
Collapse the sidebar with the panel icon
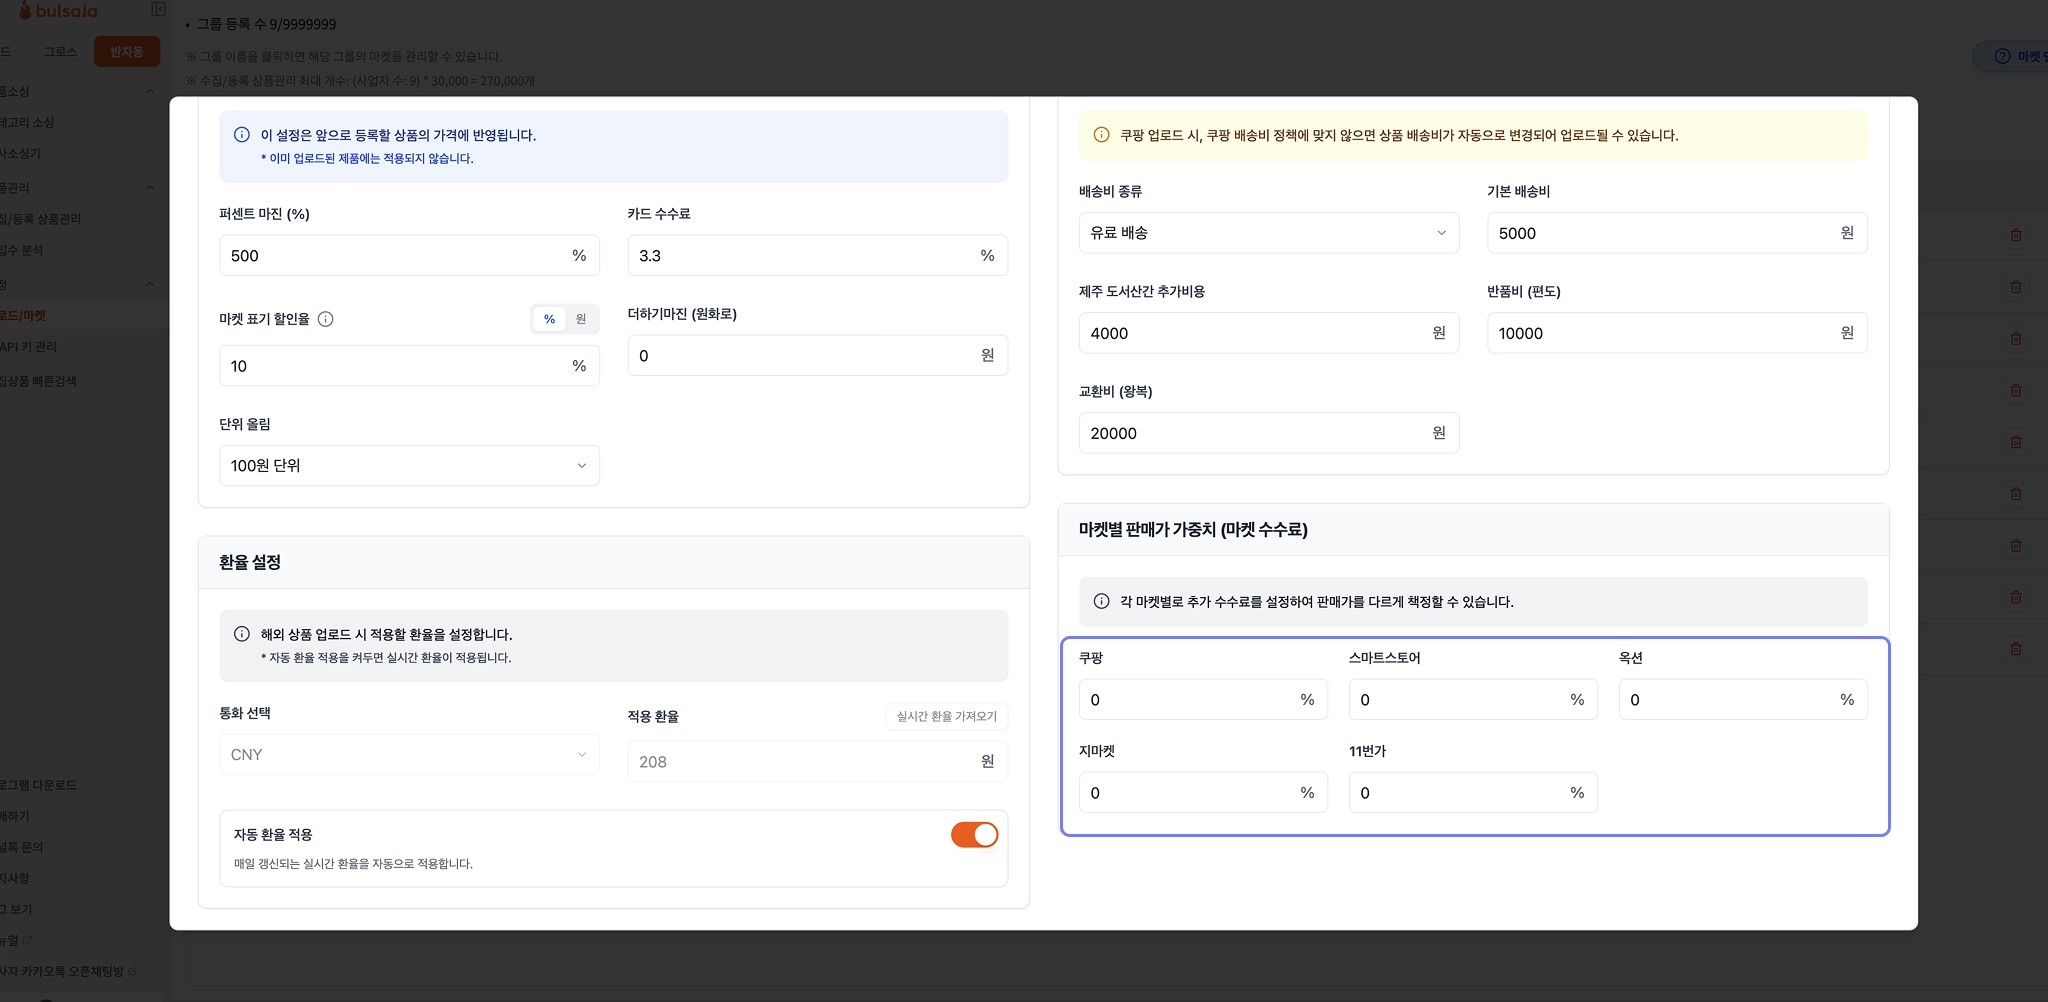pyautogui.click(x=158, y=9)
